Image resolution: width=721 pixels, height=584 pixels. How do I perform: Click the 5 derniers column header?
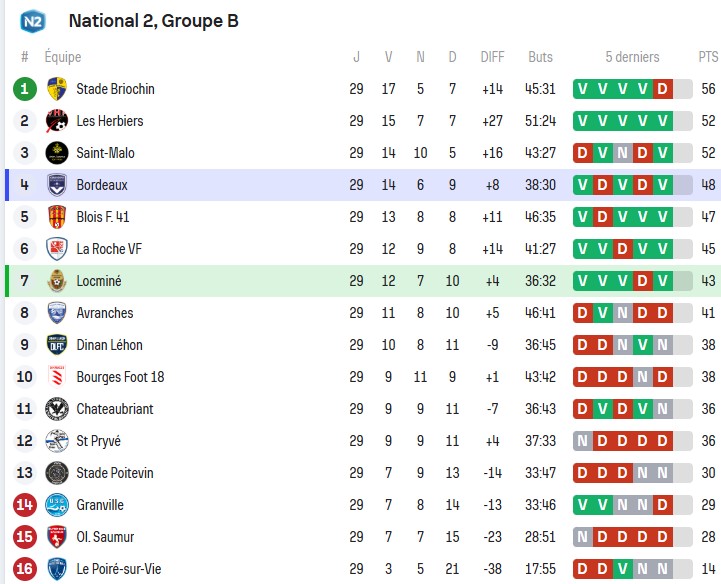click(x=632, y=57)
